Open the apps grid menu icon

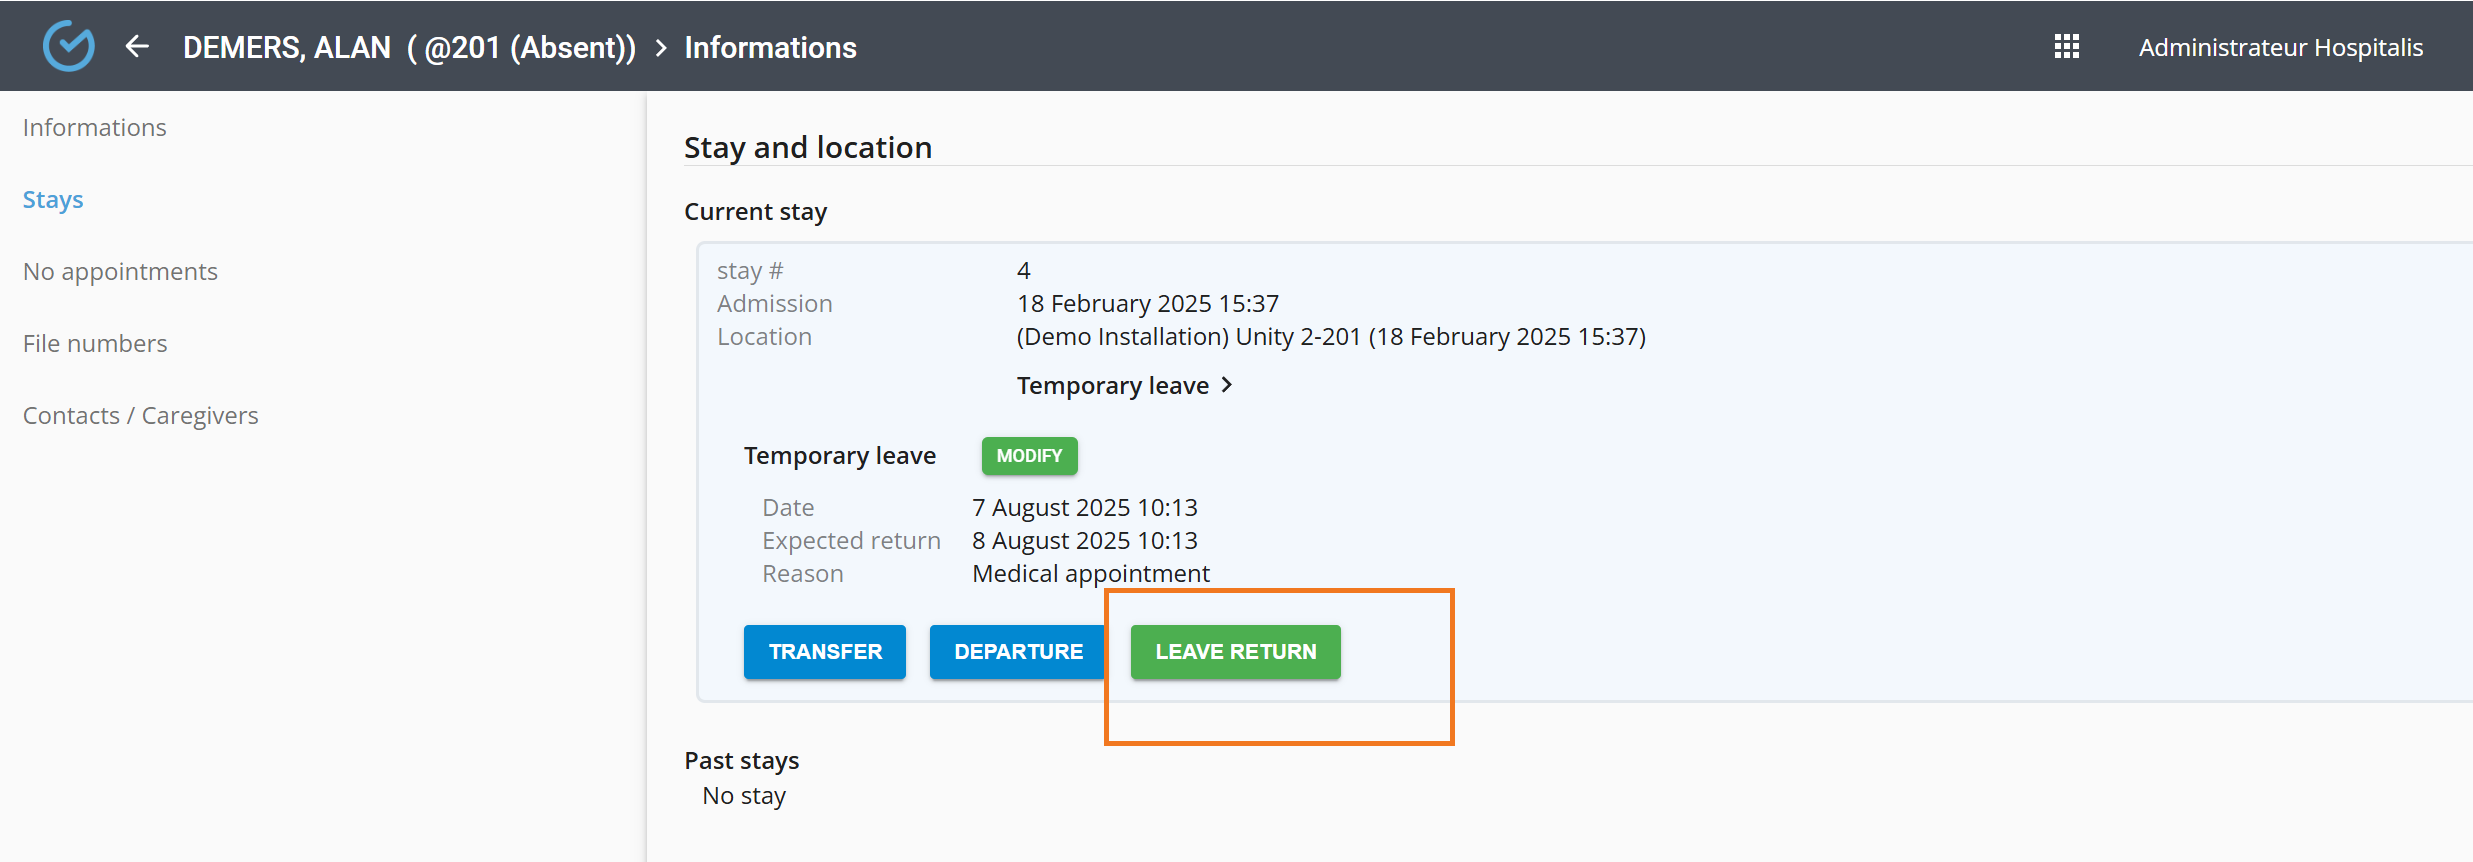2066,47
